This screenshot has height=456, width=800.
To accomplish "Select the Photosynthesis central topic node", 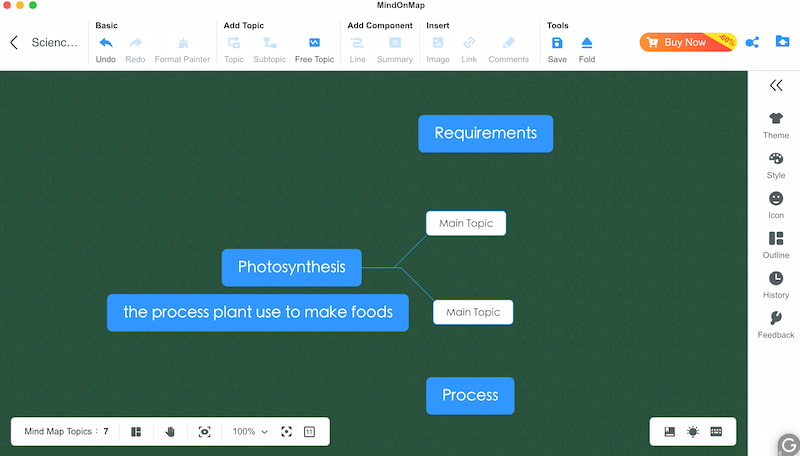I will (x=291, y=267).
